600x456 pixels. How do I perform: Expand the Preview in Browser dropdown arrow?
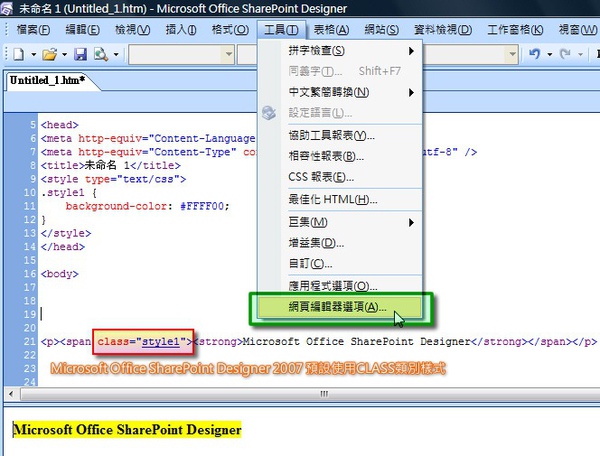(116, 55)
